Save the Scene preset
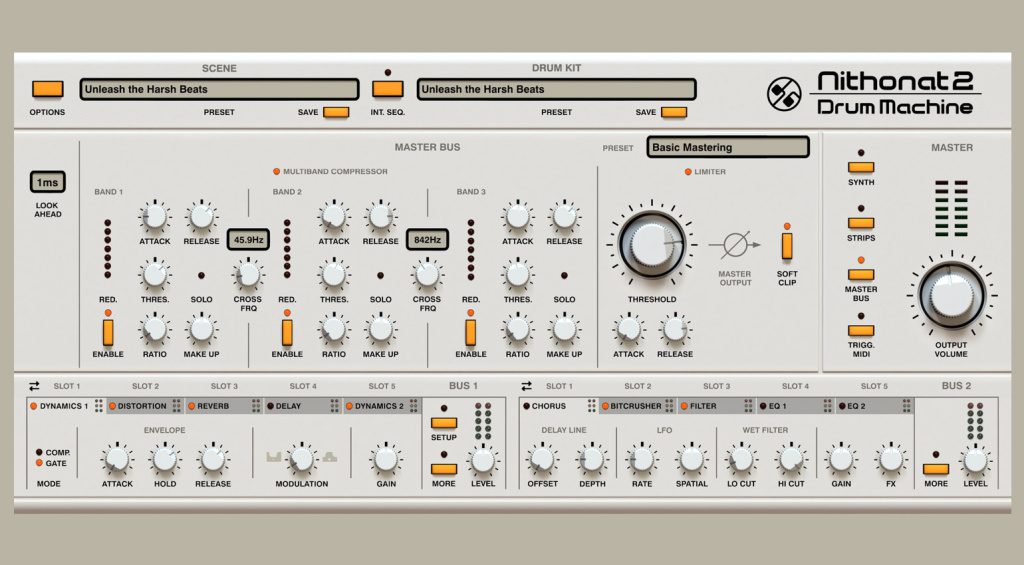1024x565 pixels. (x=336, y=112)
